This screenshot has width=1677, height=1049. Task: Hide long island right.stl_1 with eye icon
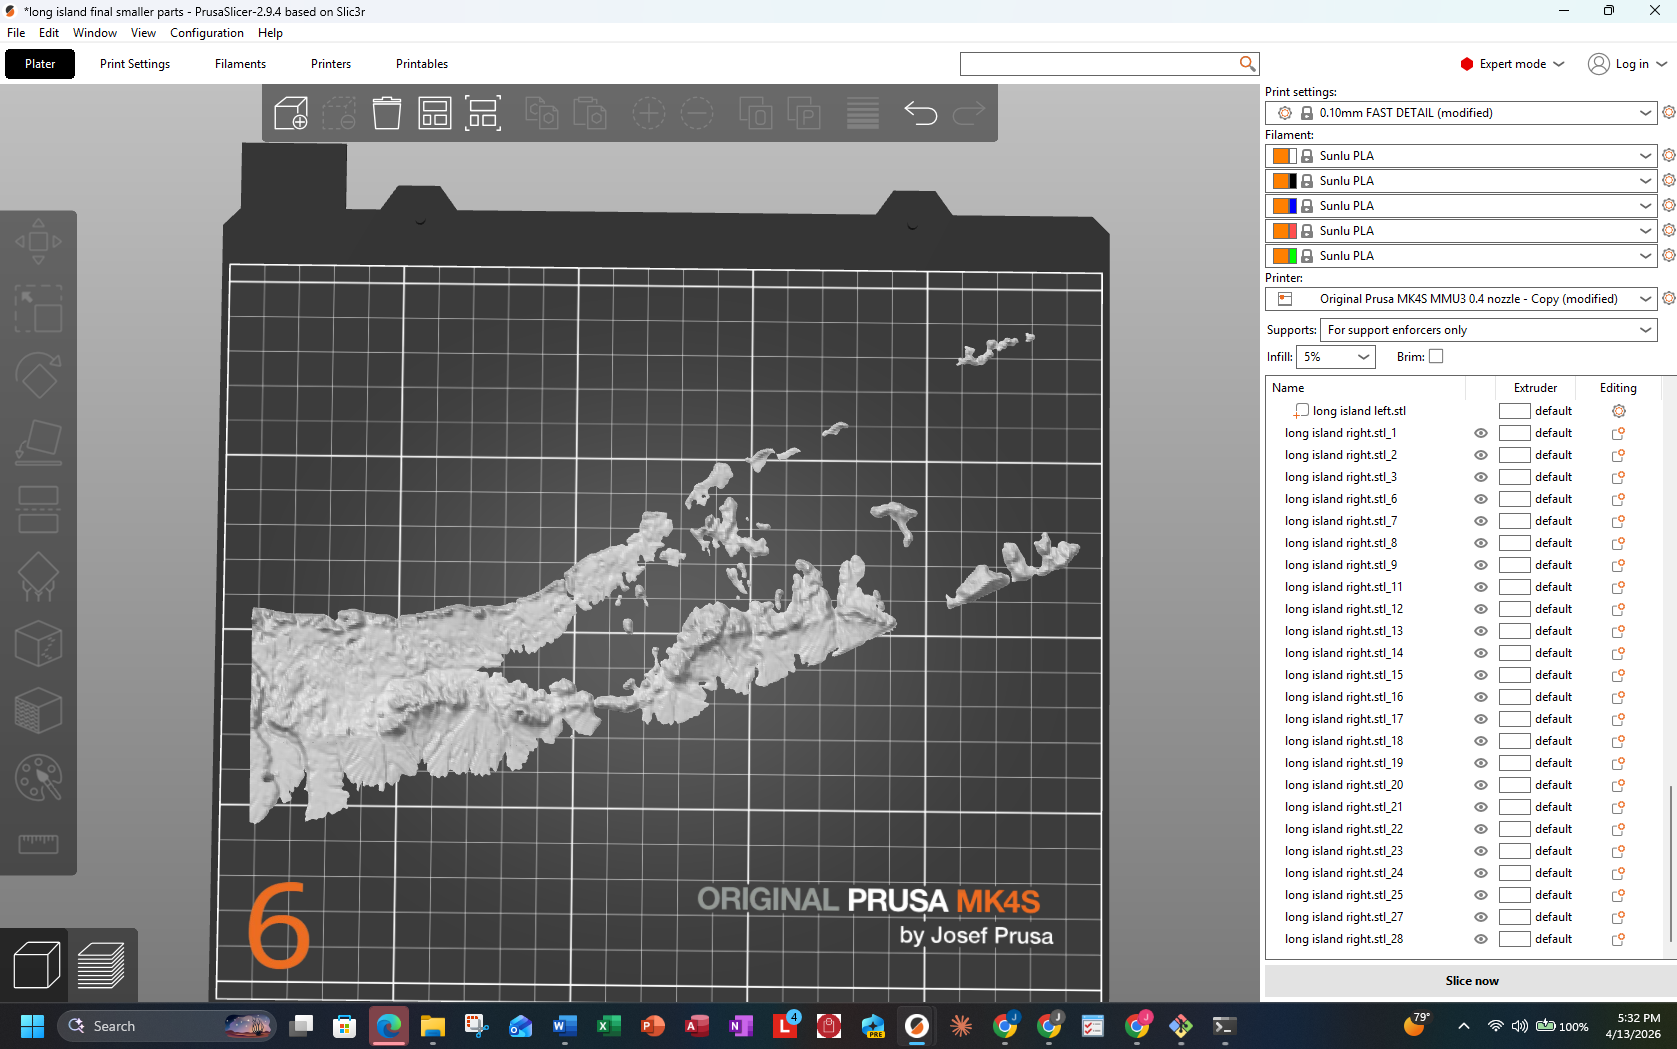click(1481, 433)
